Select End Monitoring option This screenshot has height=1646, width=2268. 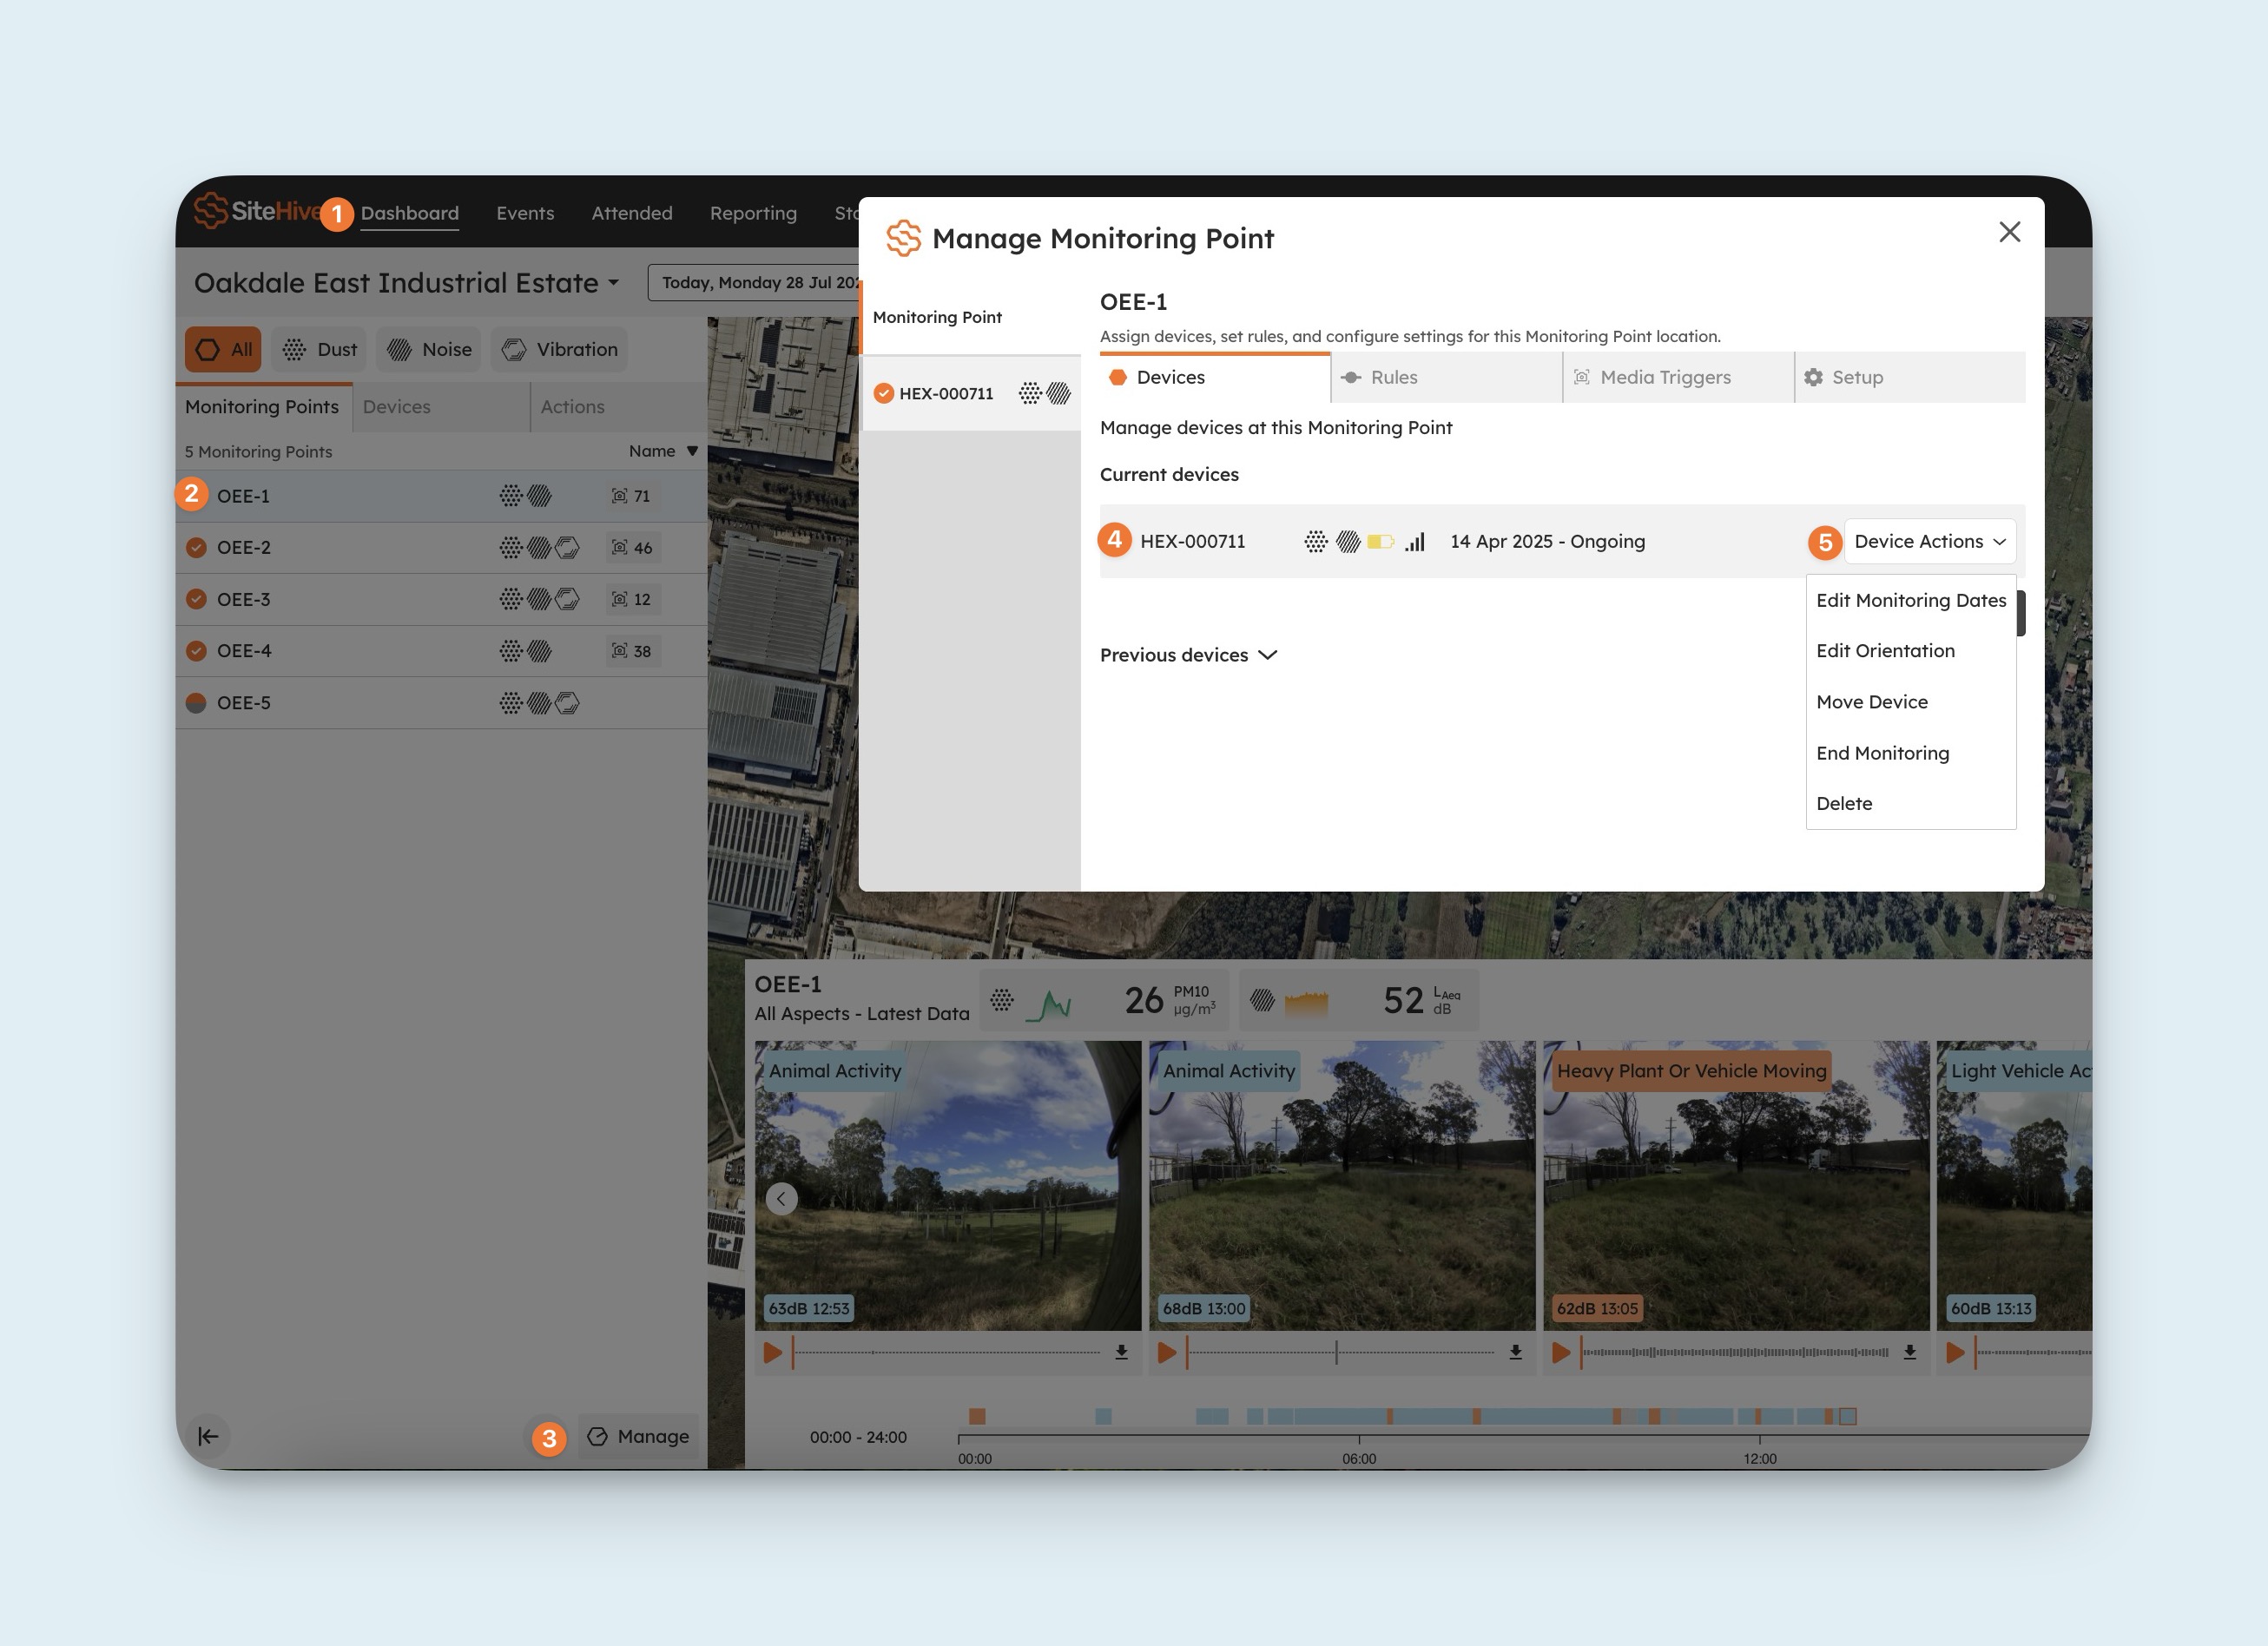pos(1882,753)
